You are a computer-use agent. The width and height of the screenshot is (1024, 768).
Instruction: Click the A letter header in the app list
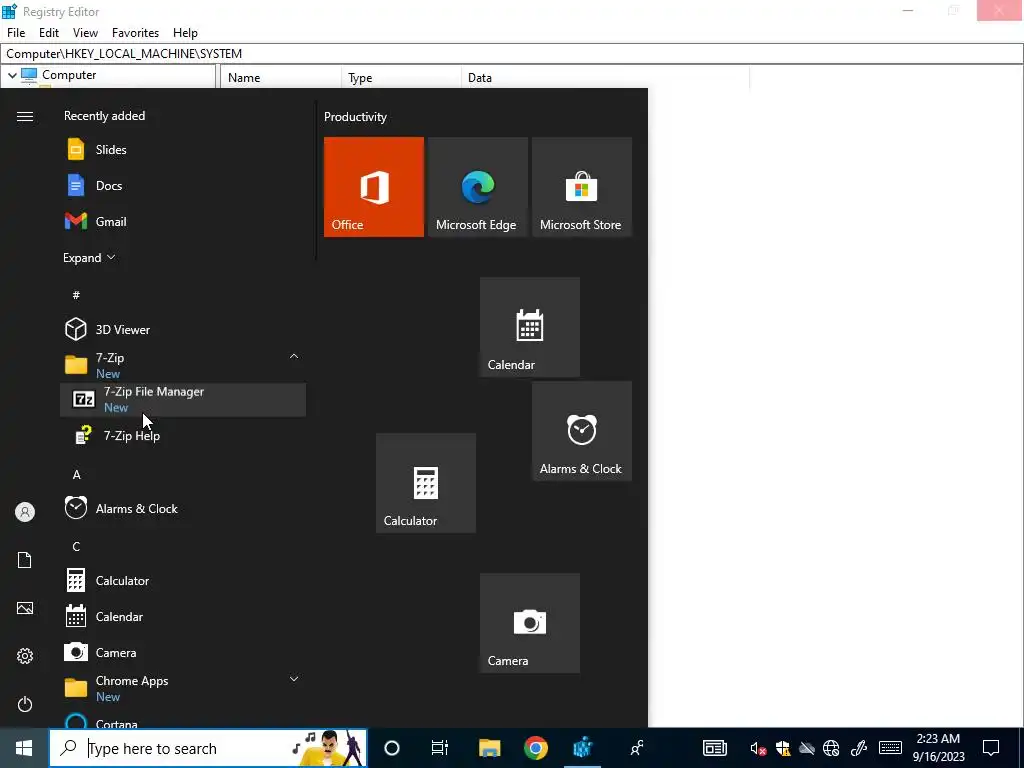point(76,475)
